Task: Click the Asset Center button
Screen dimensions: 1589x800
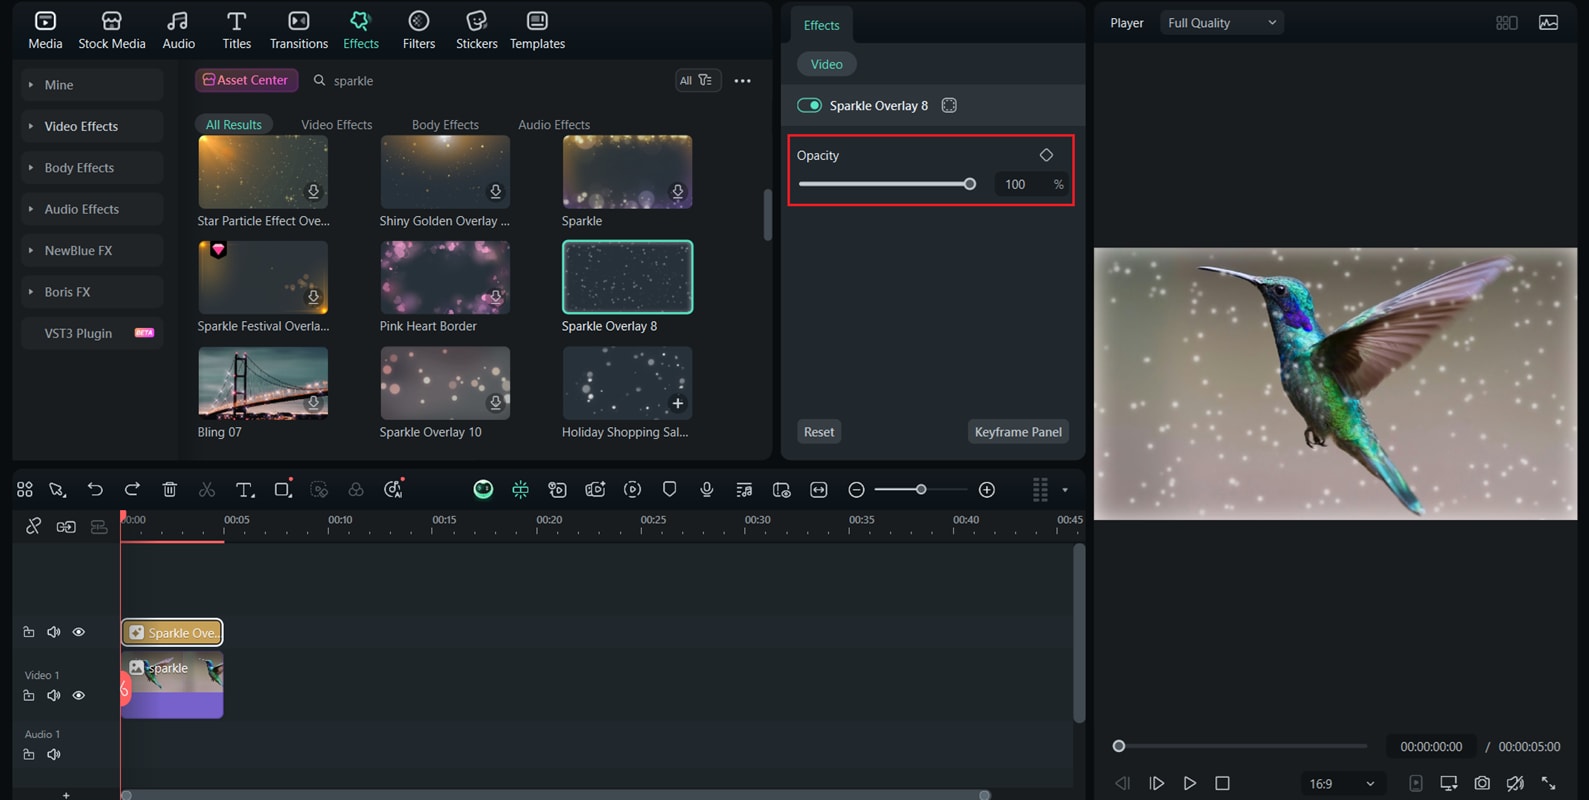Action: (x=246, y=80)
